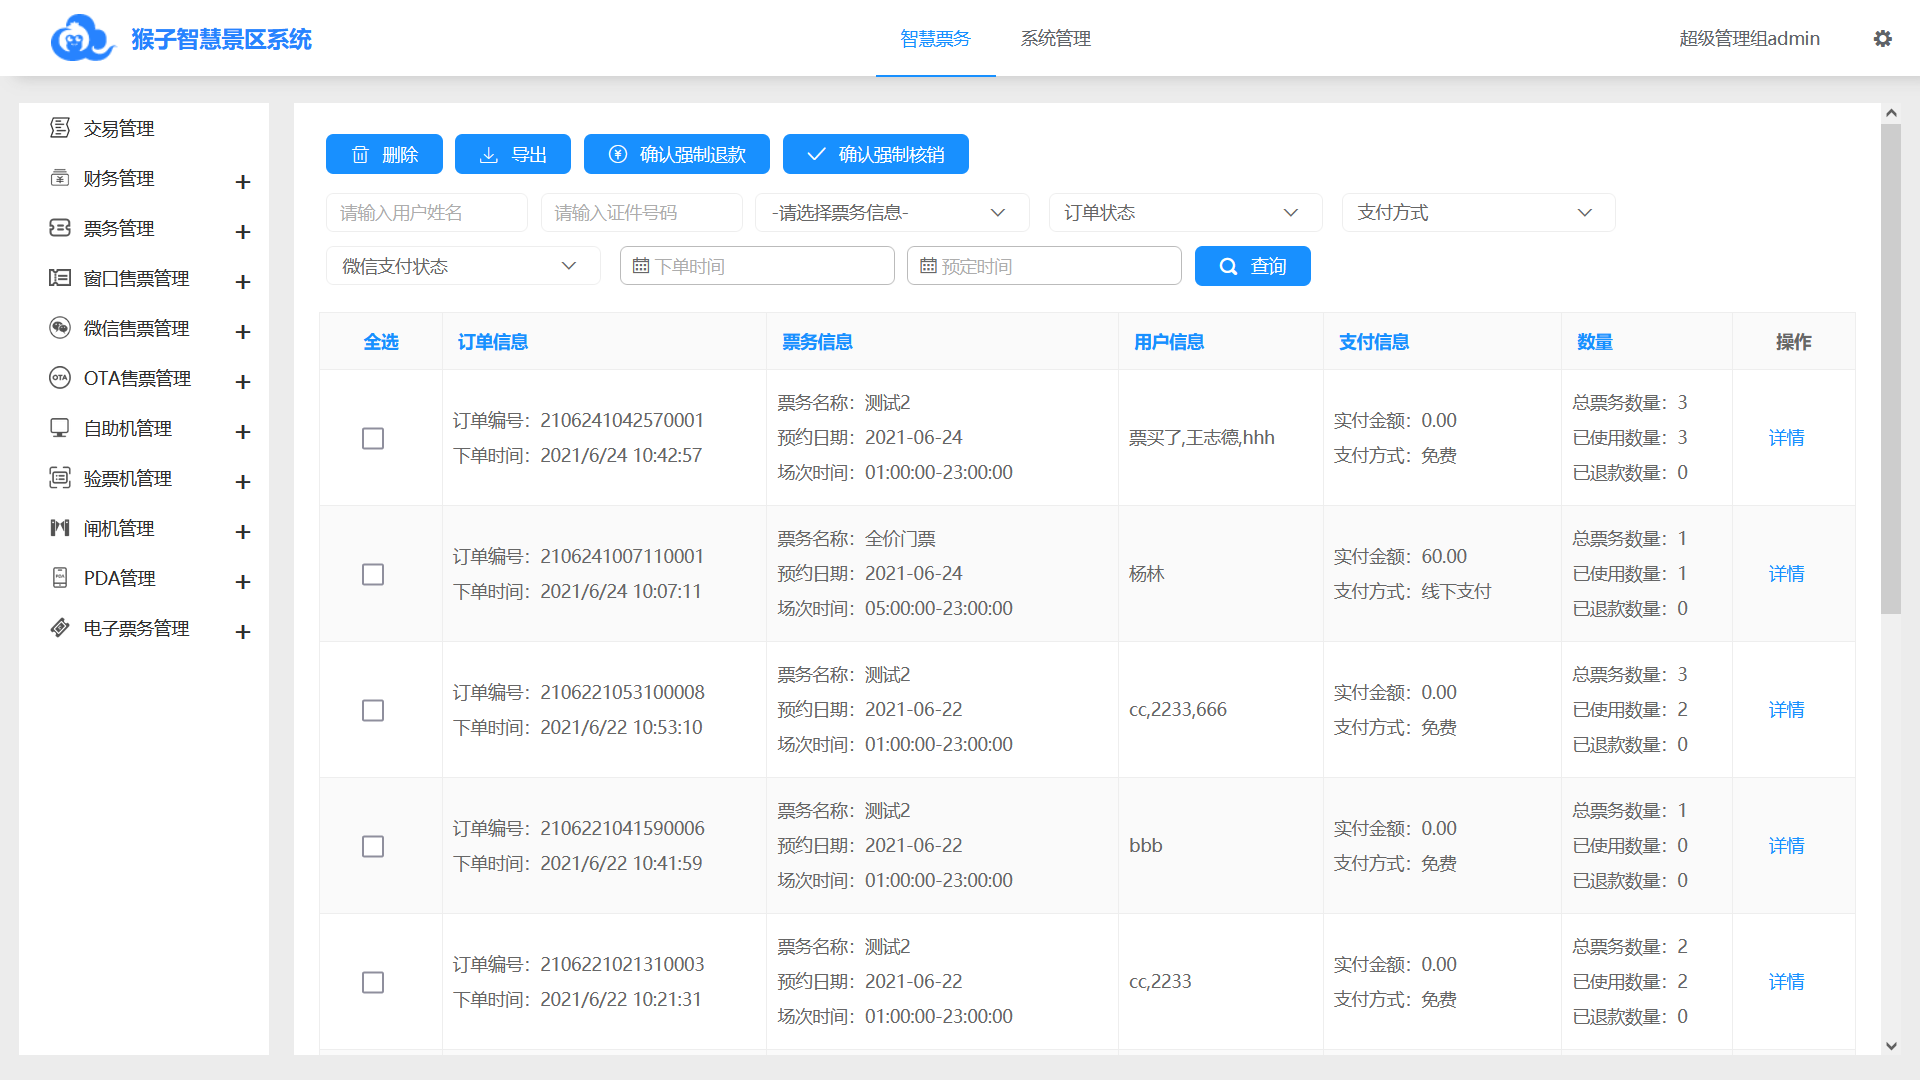Click the 财务管理 sidebar icon

point(60,178)
